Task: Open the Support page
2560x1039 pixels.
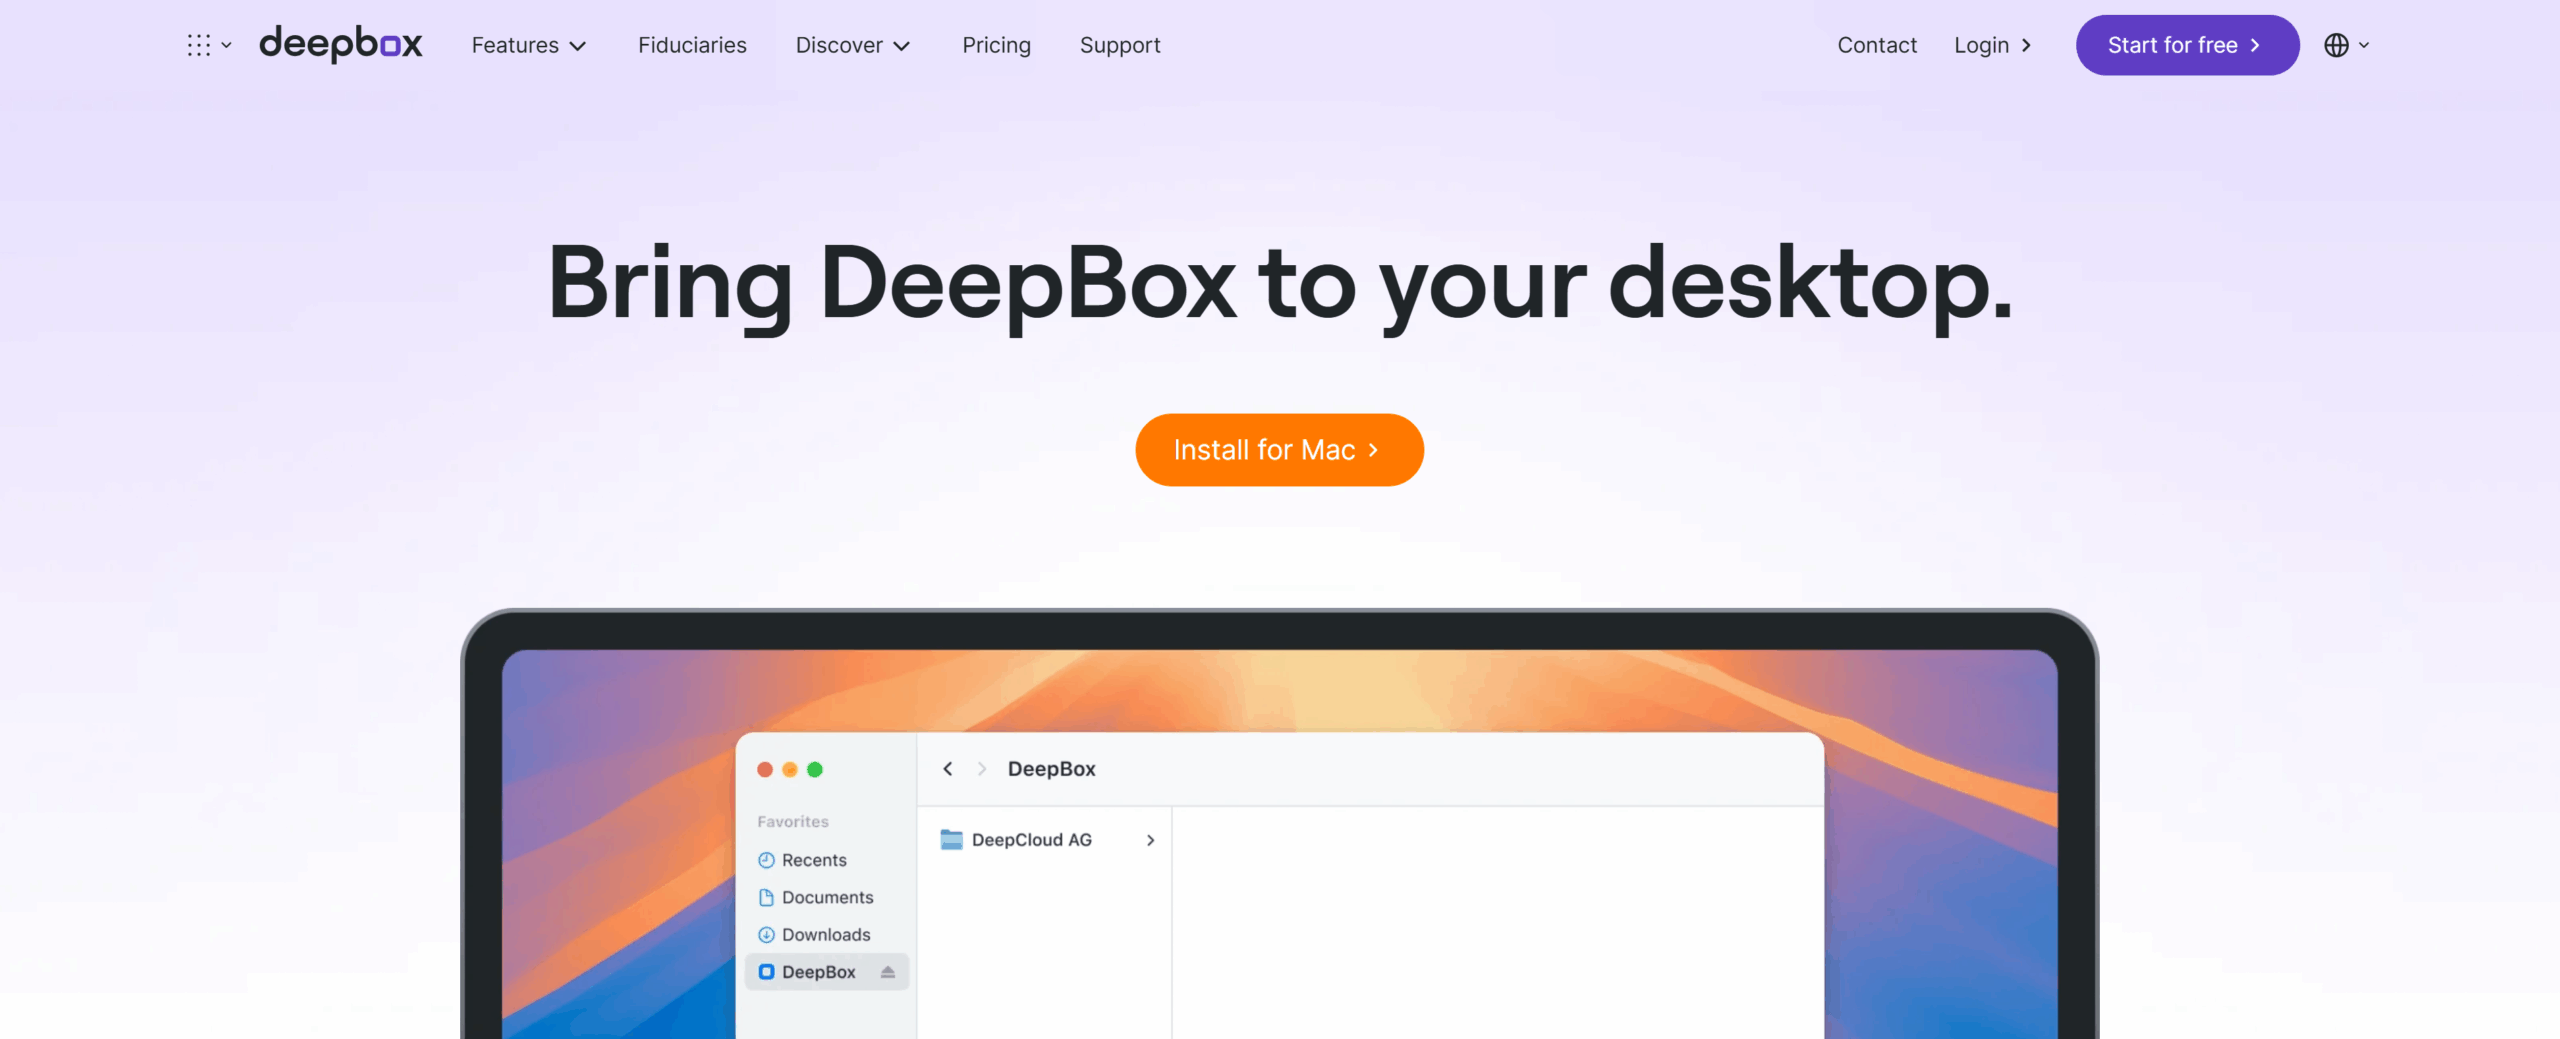Action: coord(1120,45)
